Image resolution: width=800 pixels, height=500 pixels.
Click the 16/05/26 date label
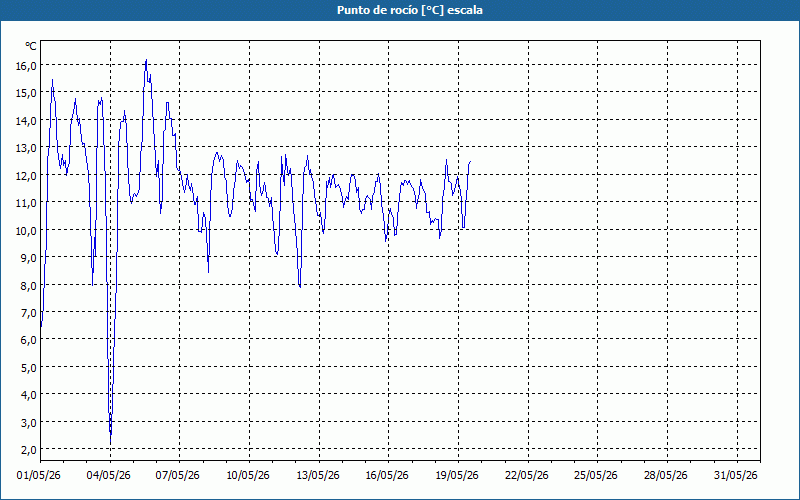387,476
